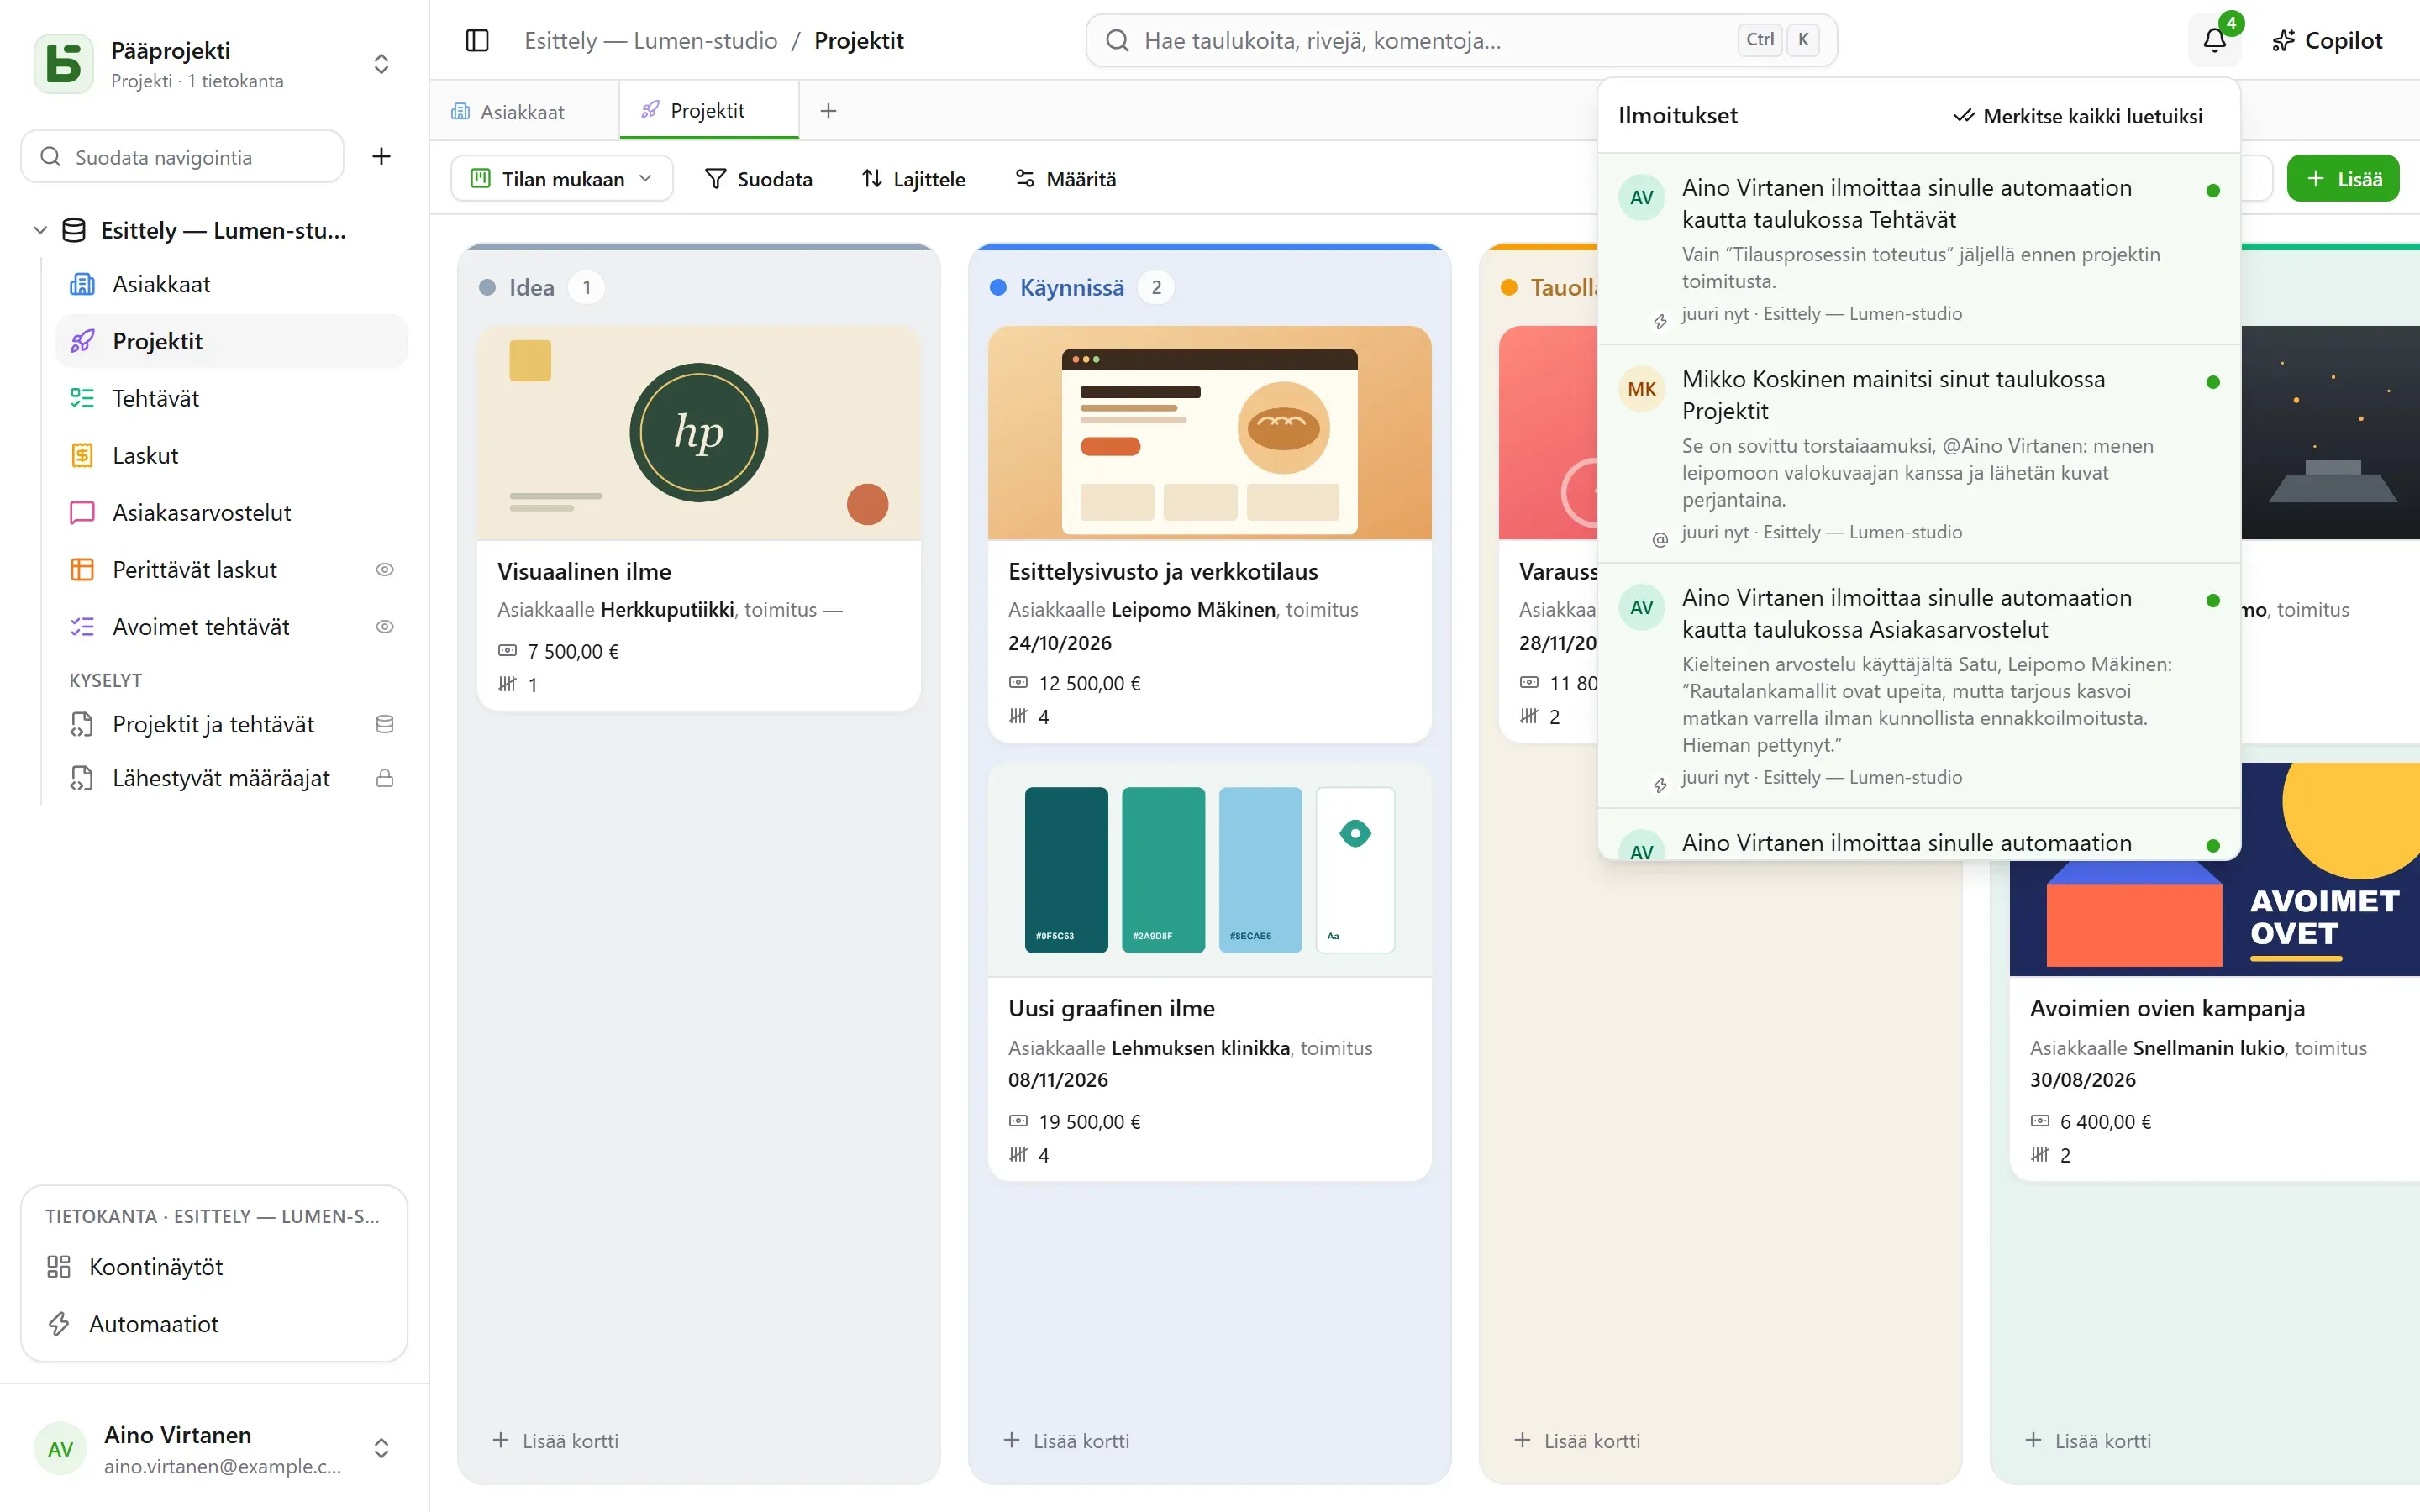Expand the Pääprojekti workspace switcher
The width and height of the screenshot is (2420, 1512).
[x=381, y=64]
